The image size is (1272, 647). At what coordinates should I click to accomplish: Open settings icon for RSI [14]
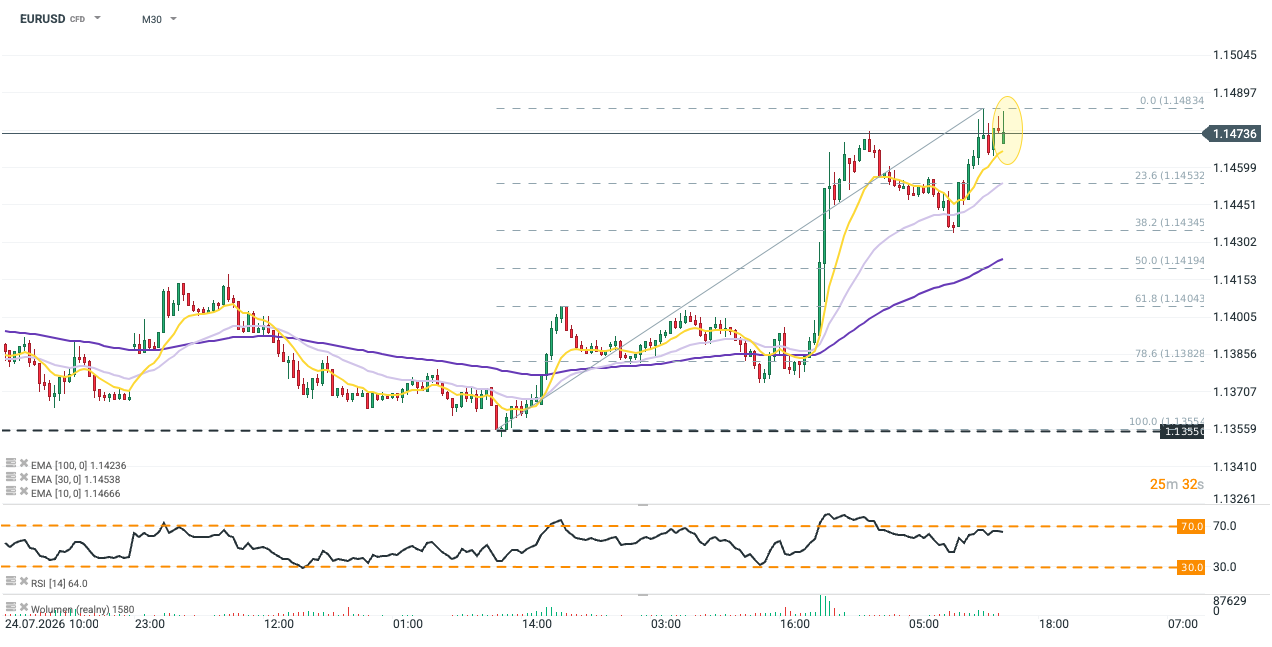(11, 582)
